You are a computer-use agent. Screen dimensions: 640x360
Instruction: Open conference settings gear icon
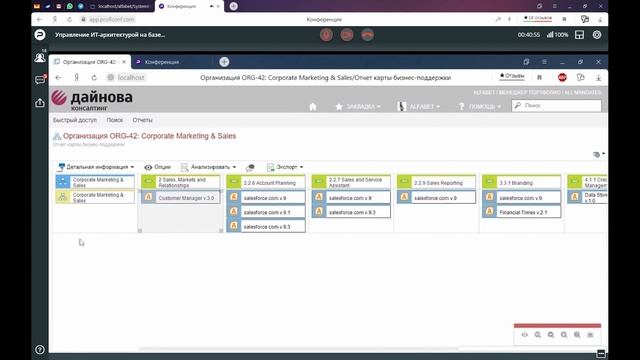point(597,35)
